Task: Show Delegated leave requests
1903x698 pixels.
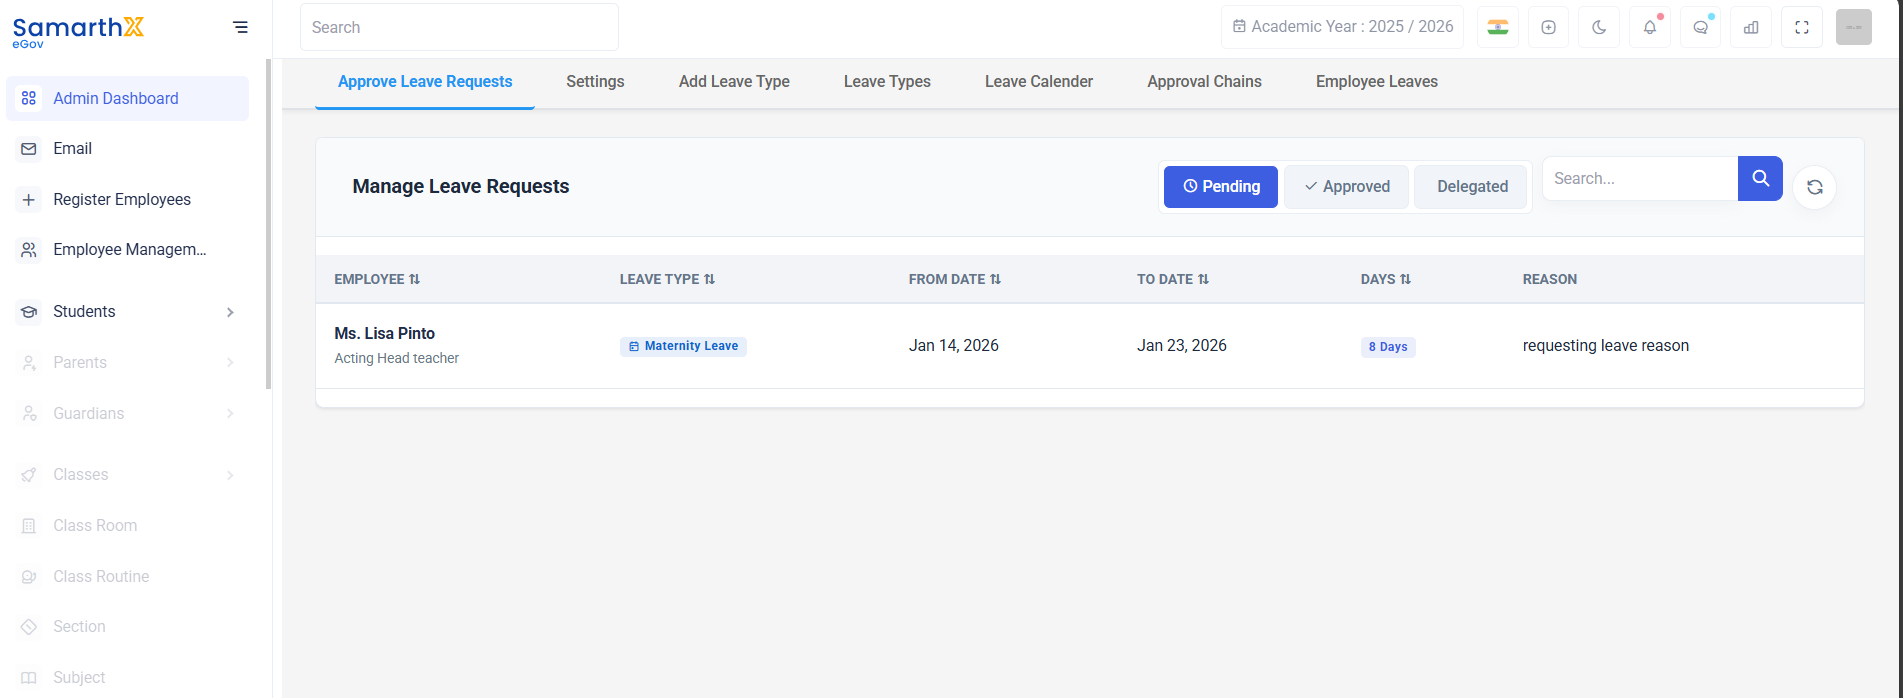Action: click(1471, 187)
